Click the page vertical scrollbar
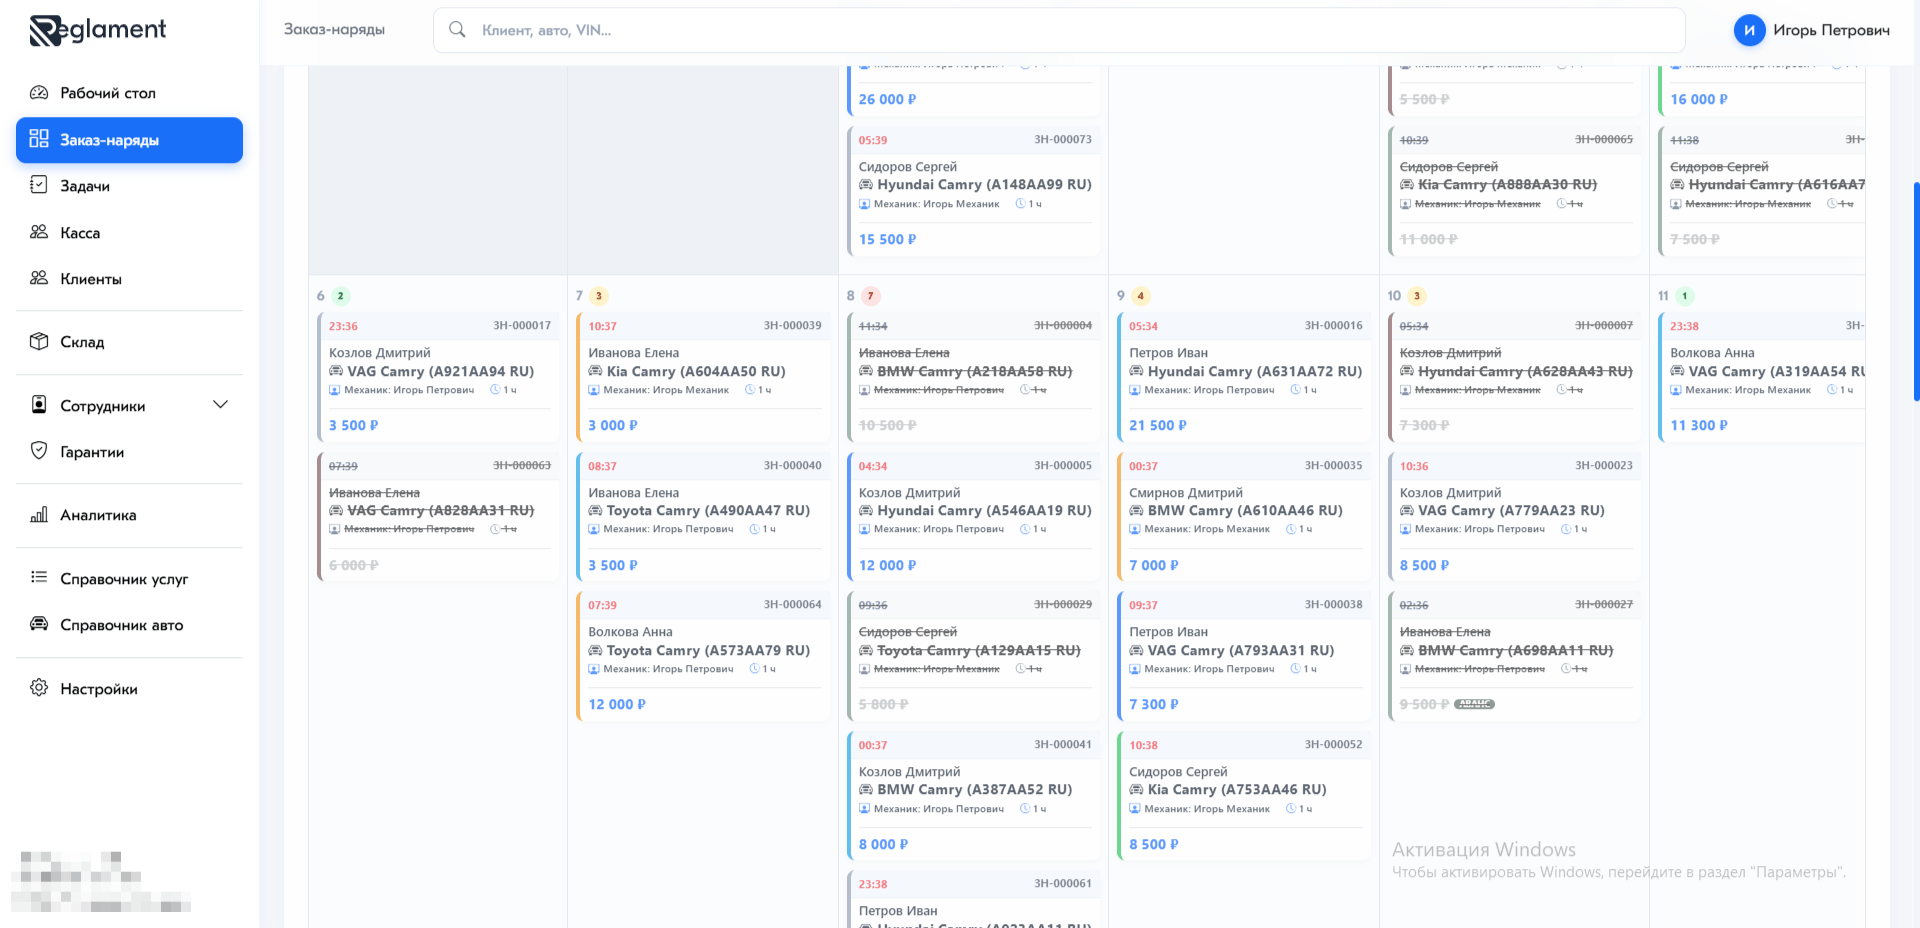 (x=1916, y=291)
